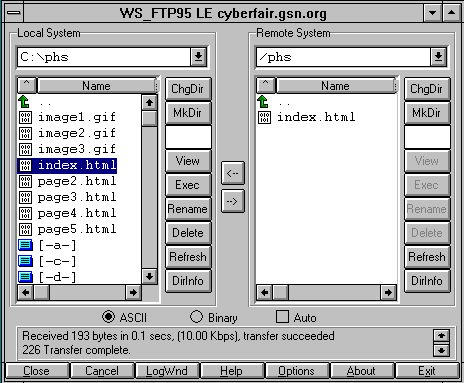Click the local Exec button

click(188, 185)
